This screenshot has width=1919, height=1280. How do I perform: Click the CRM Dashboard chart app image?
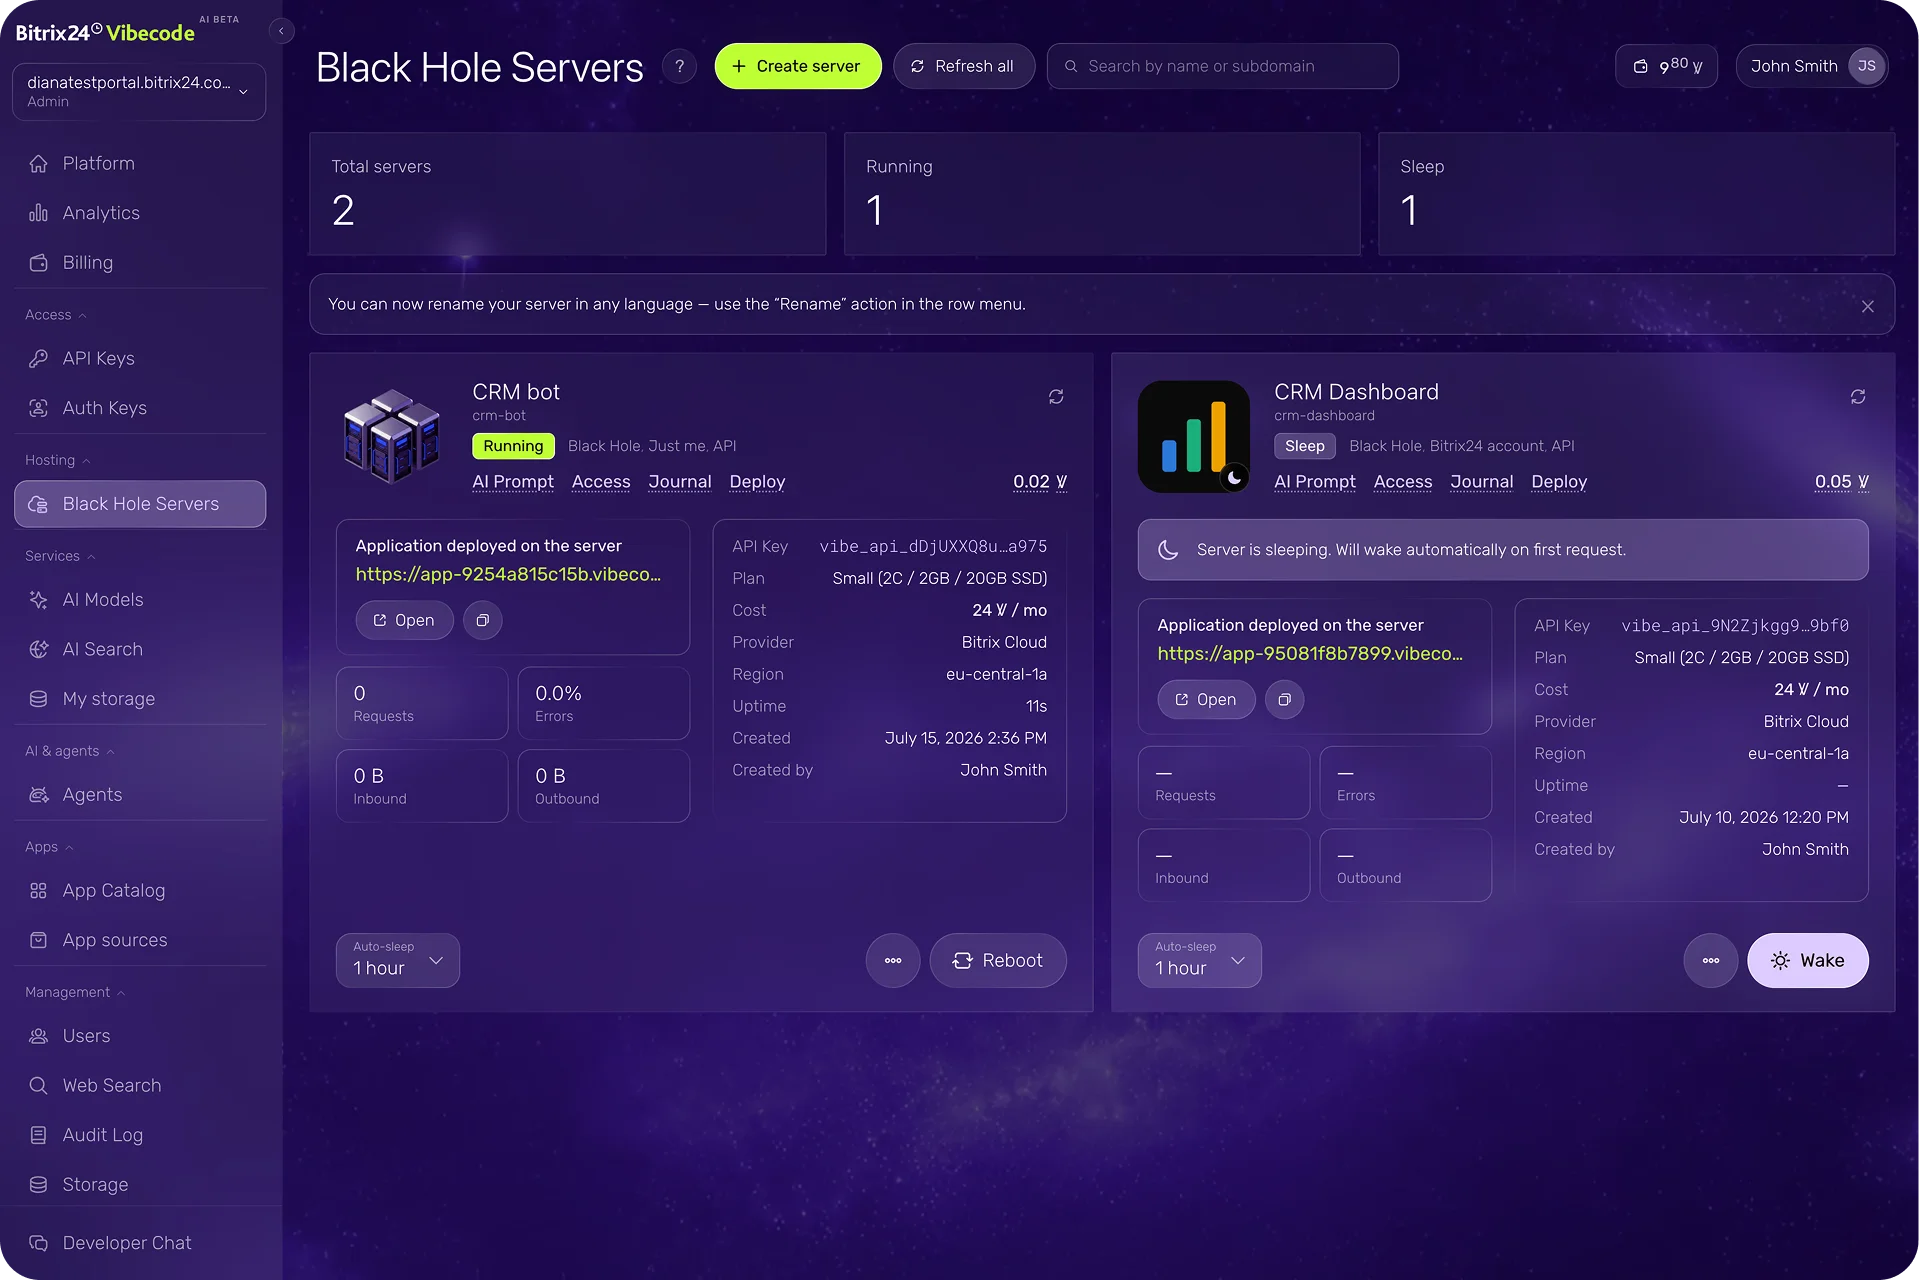[x=1194, y=436]
